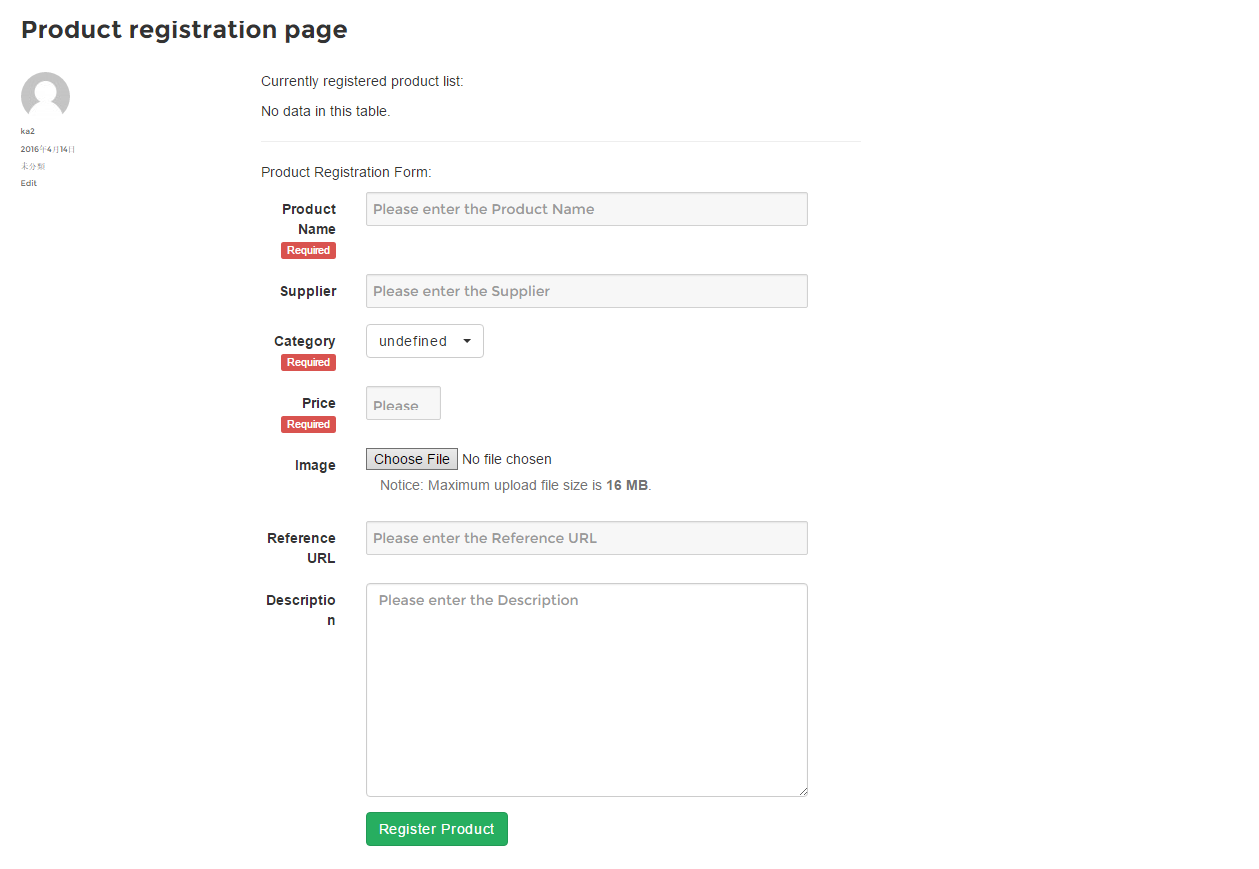This screenshot has width=1259, height=869.
Task: Open the Category dropdown showing undefined
Action: pyautogui.click(x=424, y=341)
